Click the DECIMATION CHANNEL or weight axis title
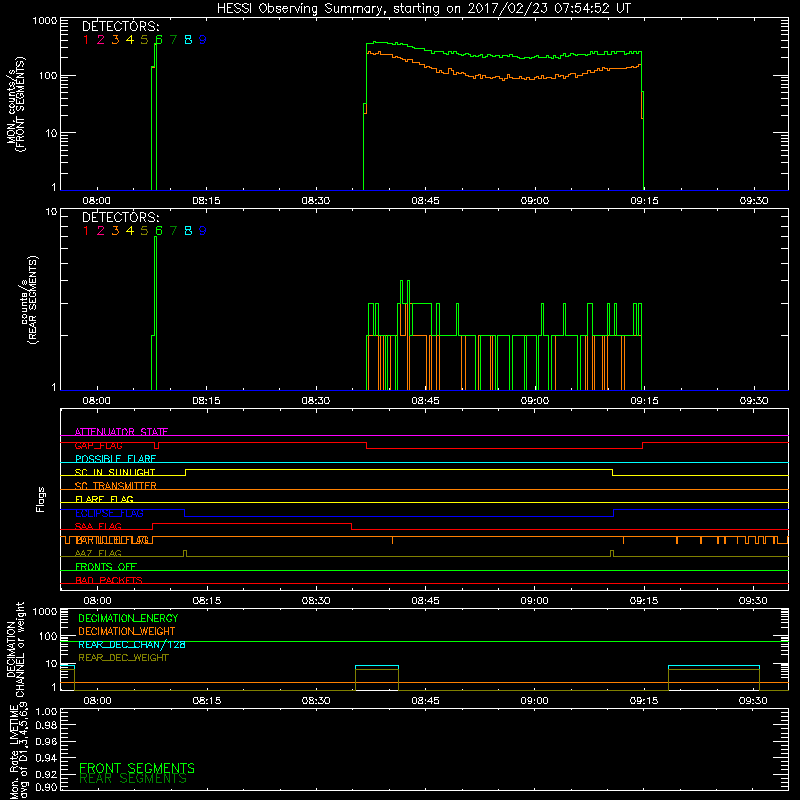800x800 pixels. [x=15, y=649]
